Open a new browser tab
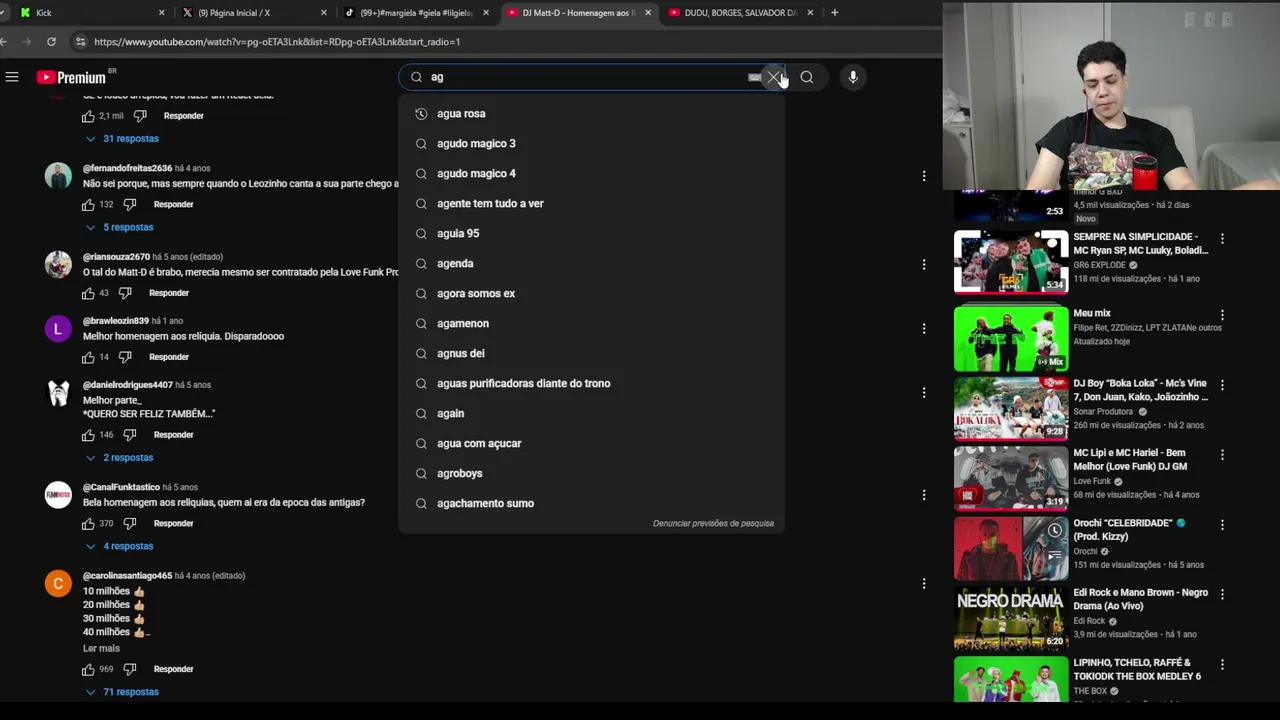Screen dimensions: 1280x720 [x=835, y=13]
